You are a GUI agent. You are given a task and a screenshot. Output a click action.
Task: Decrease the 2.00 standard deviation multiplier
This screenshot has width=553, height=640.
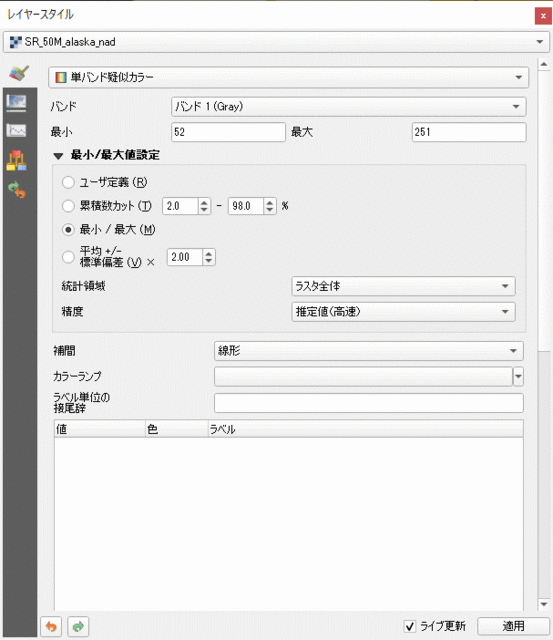coord(209,261)
